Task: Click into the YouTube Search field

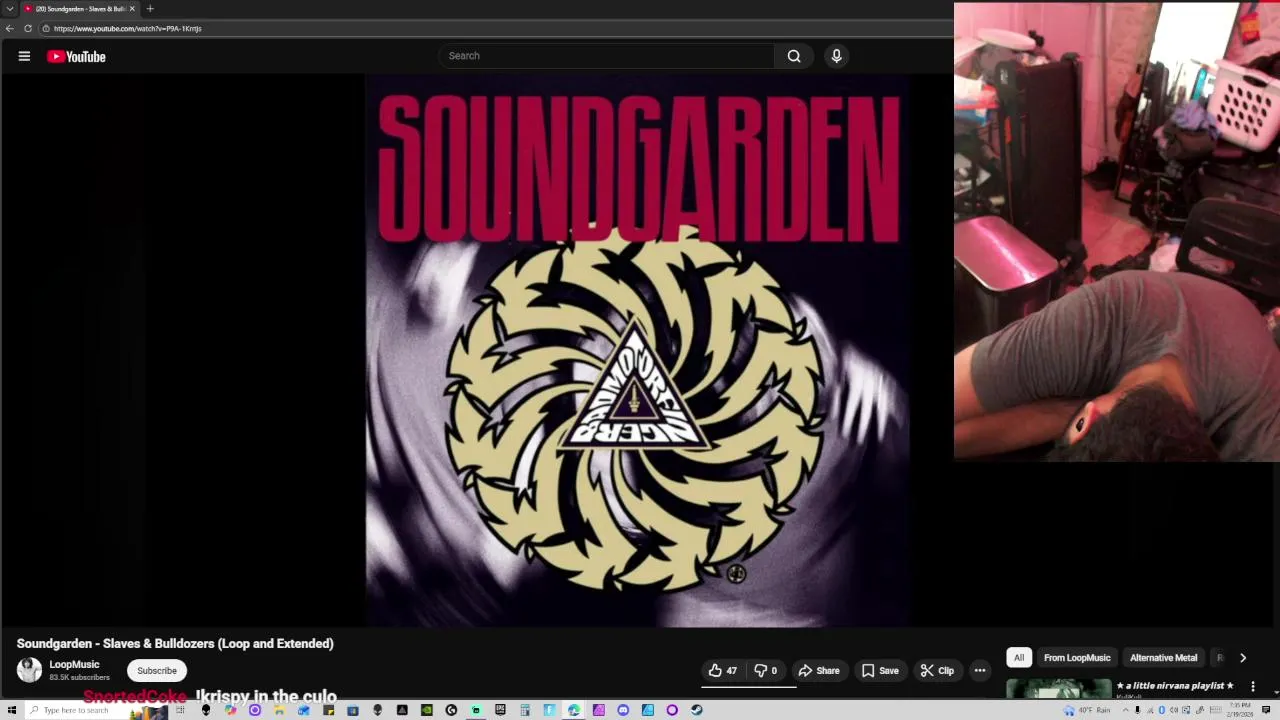Action: [606, 56]
